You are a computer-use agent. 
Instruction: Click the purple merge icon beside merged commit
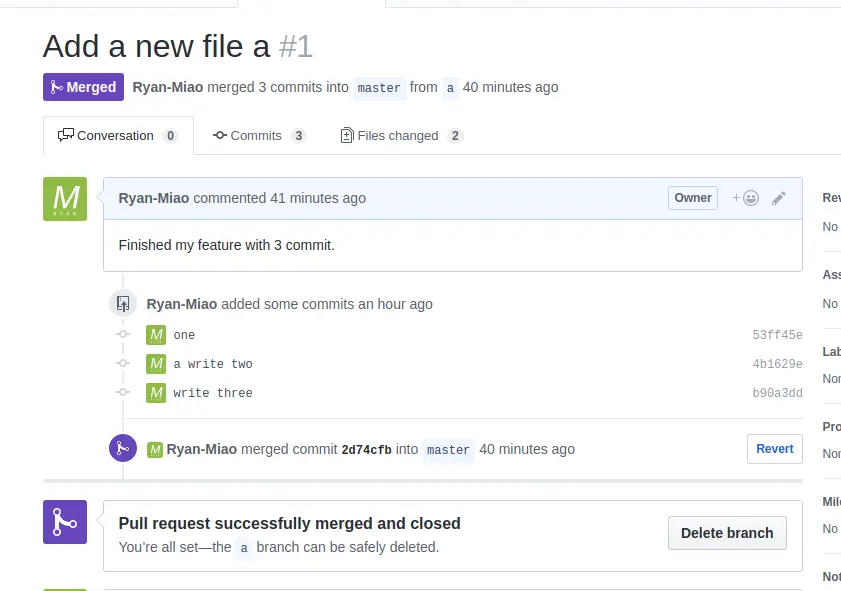(x=122, y=448)
